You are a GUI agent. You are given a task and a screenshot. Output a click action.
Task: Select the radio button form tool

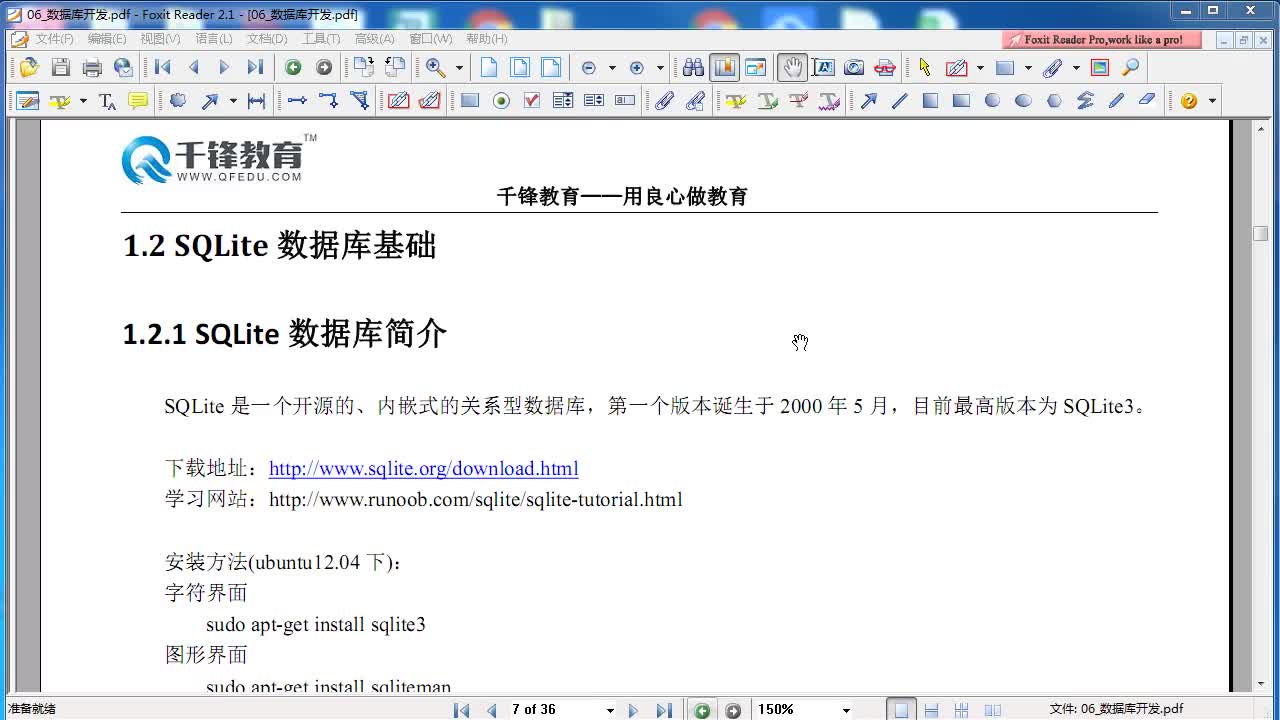(x=501, y=101)
